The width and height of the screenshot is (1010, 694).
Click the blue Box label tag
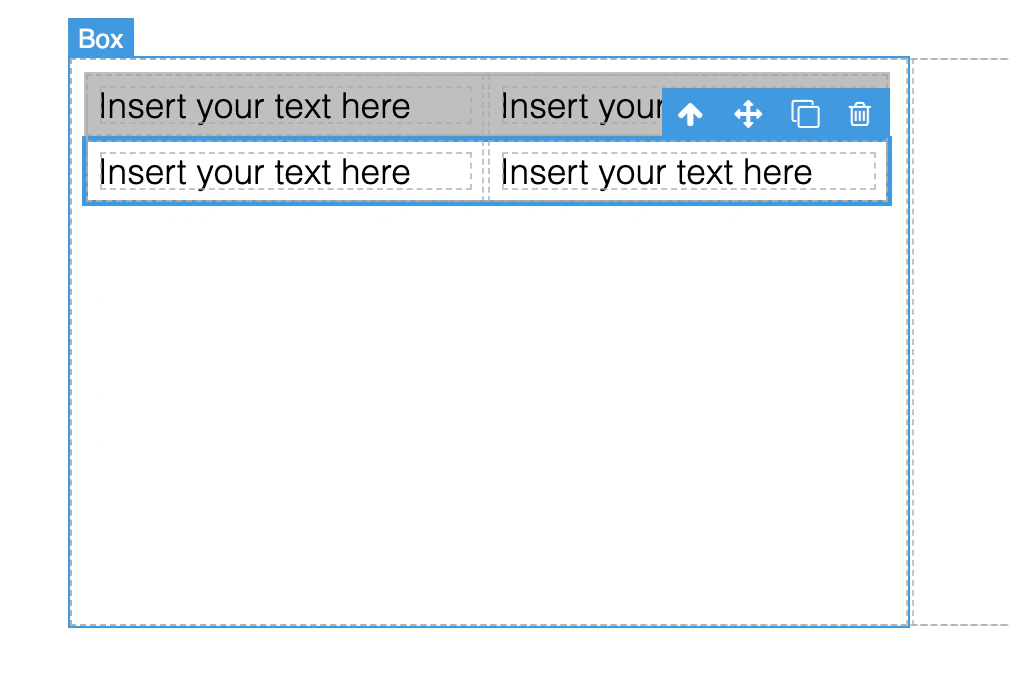point(100,38)
